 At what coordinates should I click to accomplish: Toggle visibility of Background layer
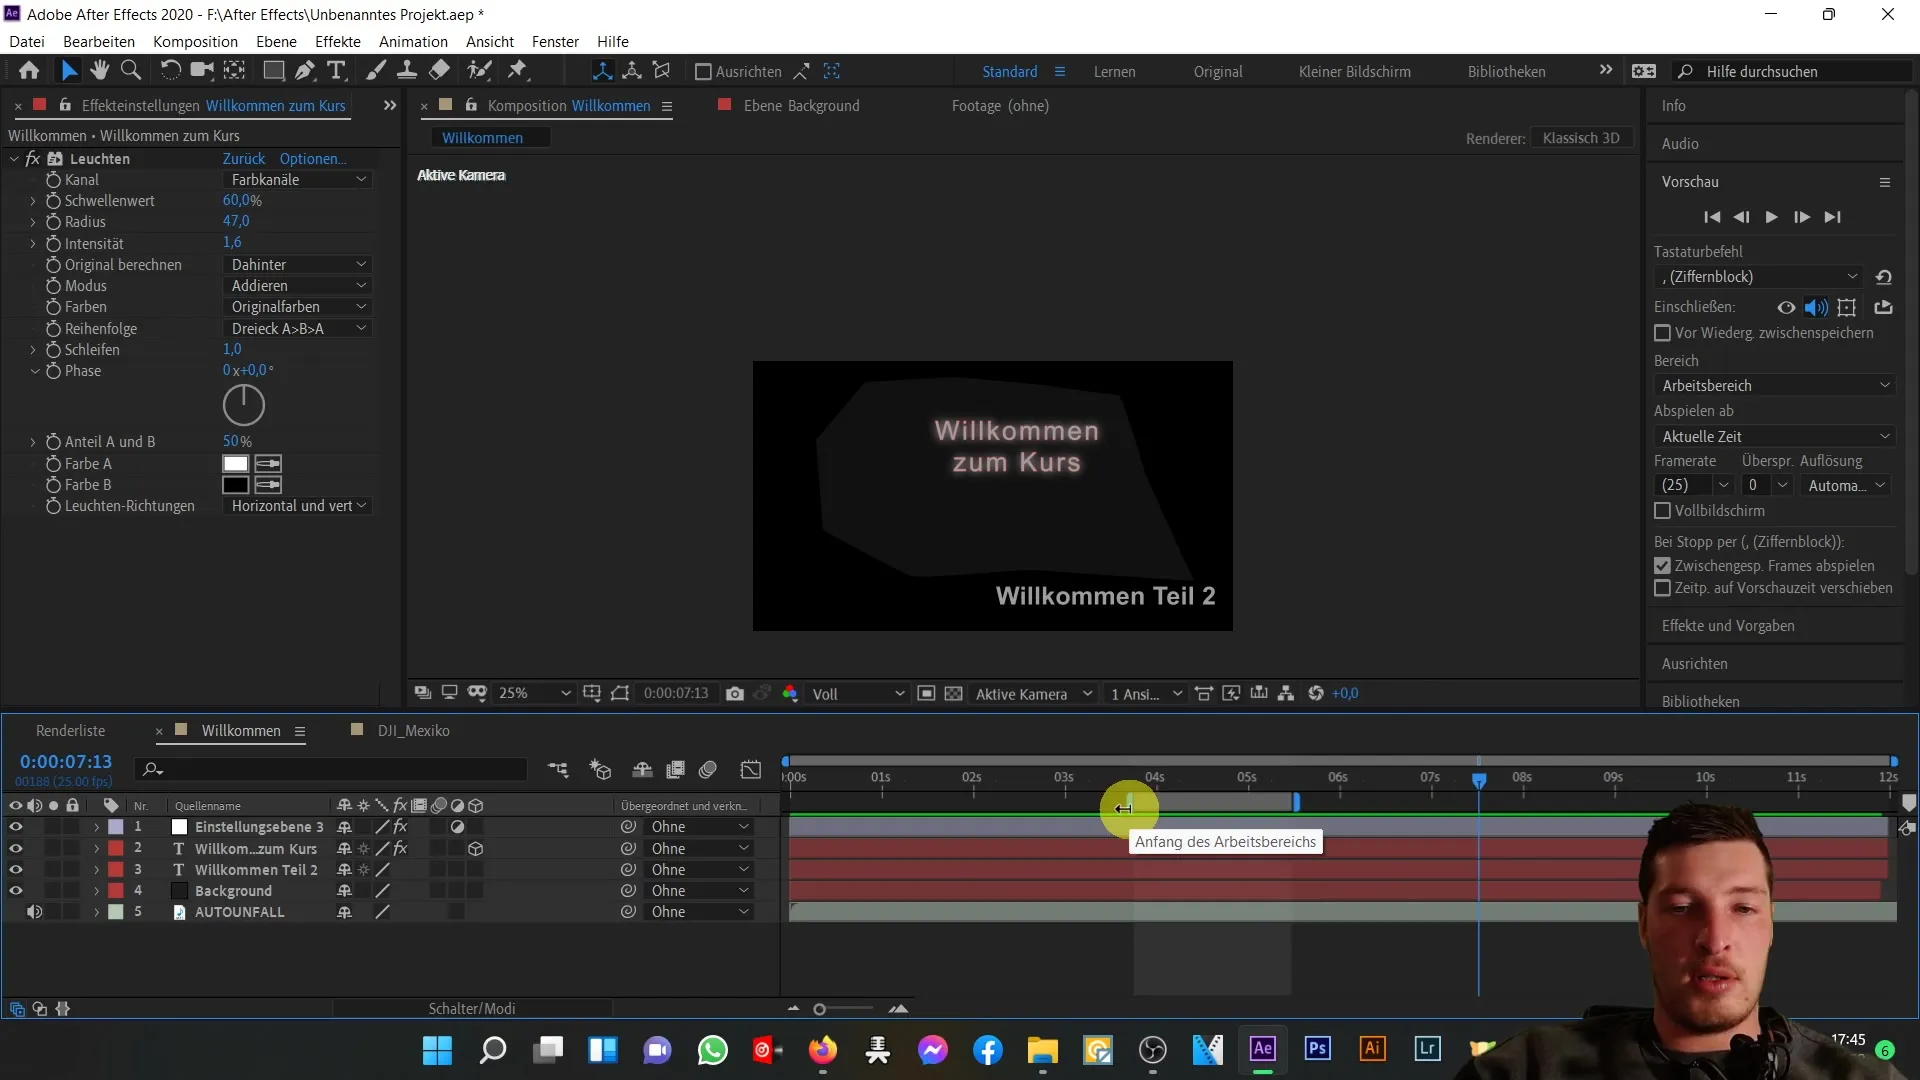(x=15, y=890)
